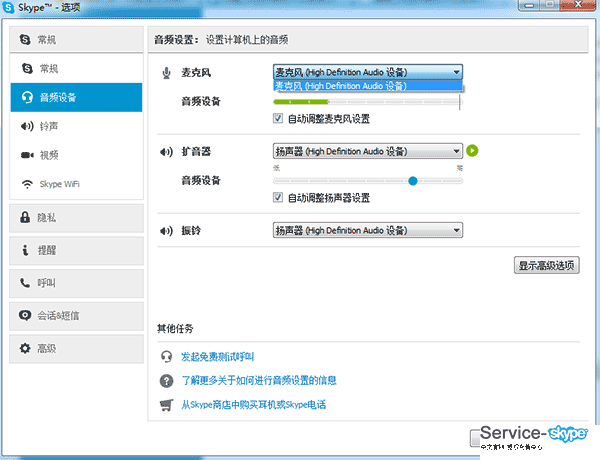Click the speaker icon beside 扩音器
Image resolution: width=600 pixels, height=460 pixels.
(166, 152)
